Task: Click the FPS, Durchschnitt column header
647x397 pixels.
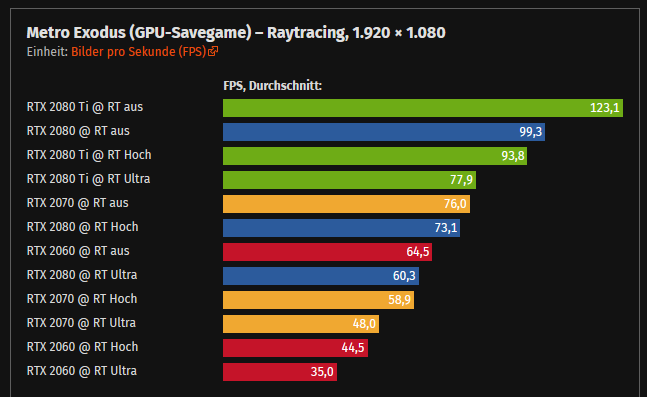Action: (x=272, y=86)
